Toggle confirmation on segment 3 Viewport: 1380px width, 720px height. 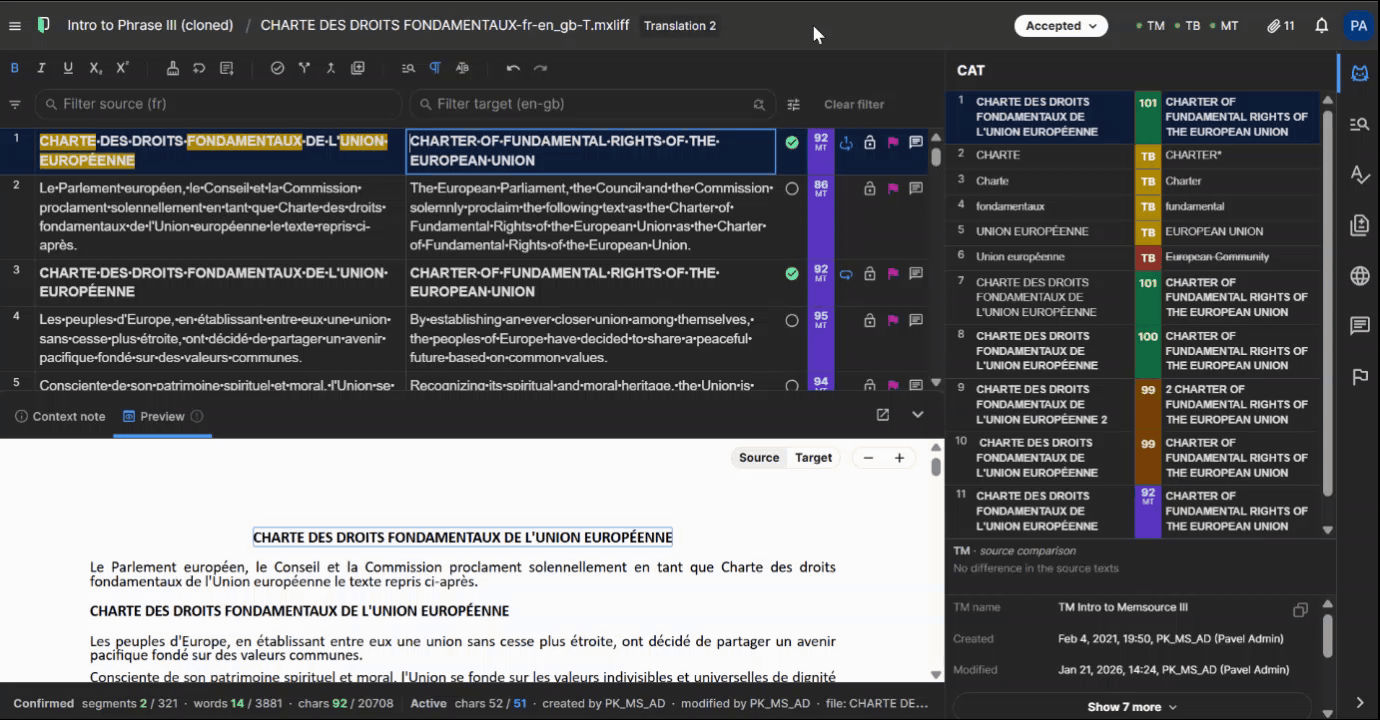[x=792, y=273]
